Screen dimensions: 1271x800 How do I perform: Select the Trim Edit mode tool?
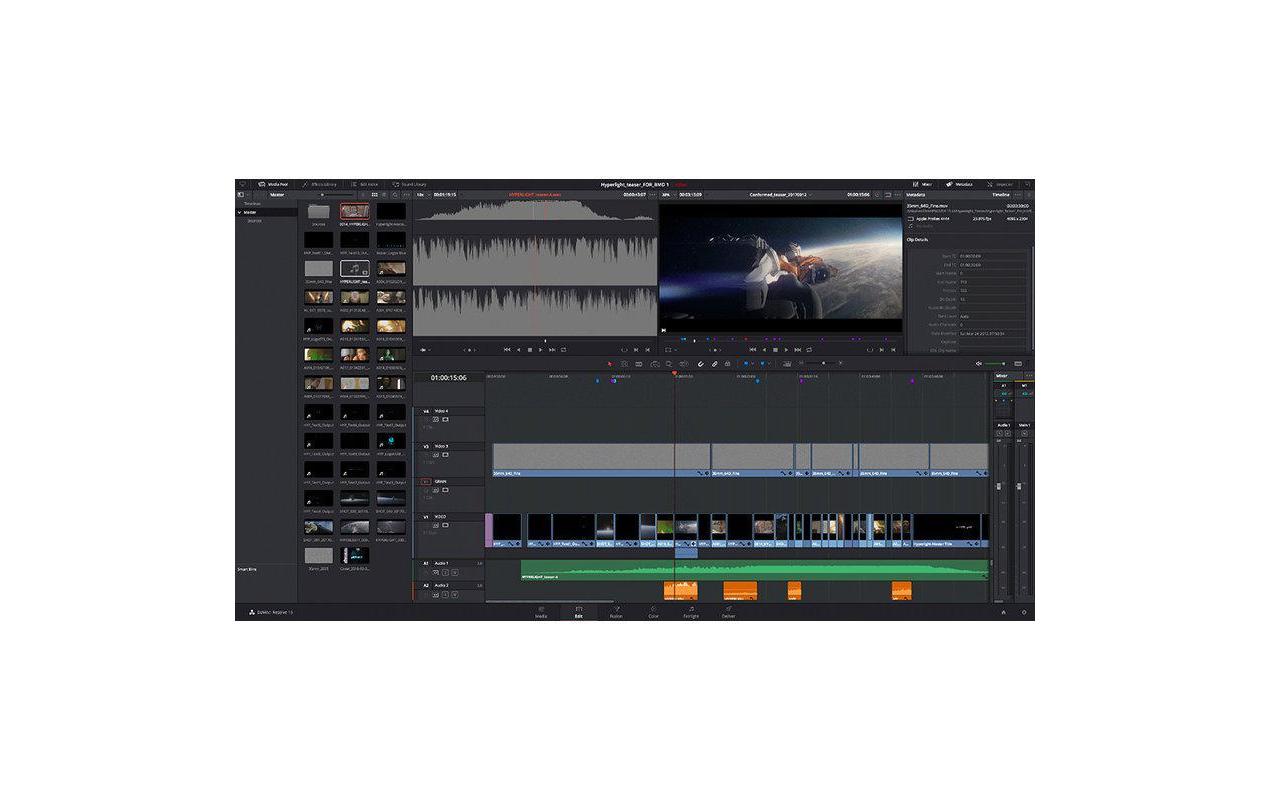625,363
